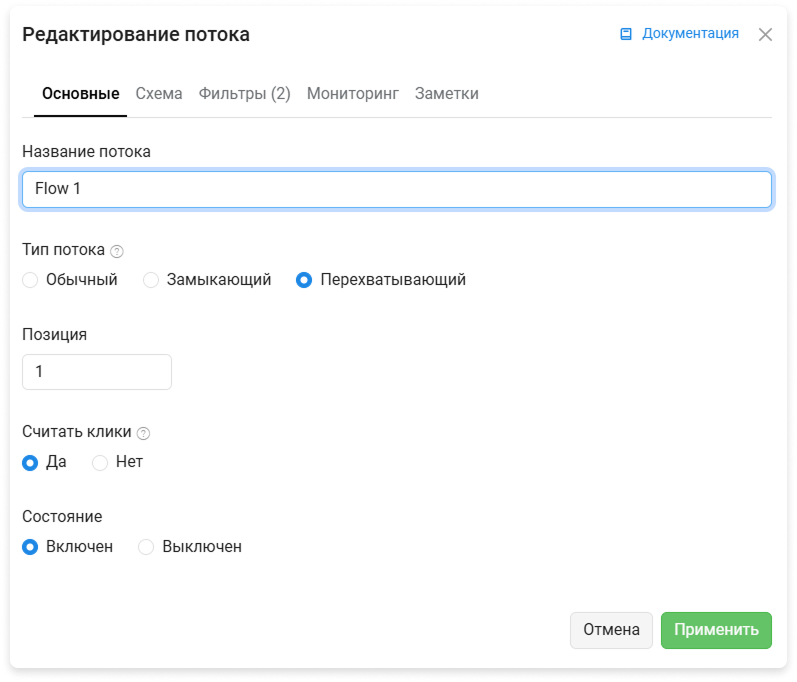Open the Схема tab
Screen dimensions: 797x682
coord(159,94)
